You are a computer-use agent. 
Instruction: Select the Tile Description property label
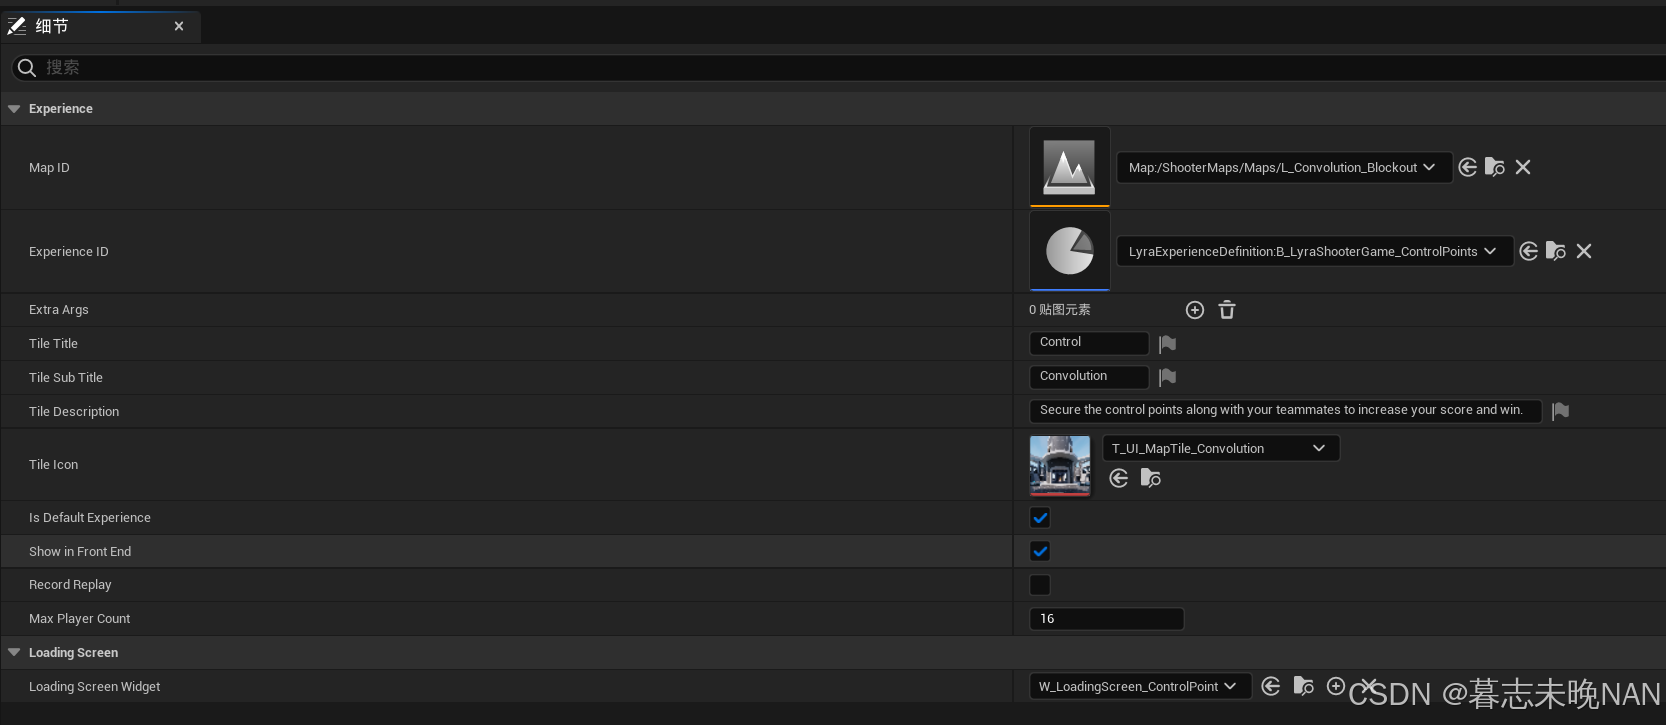coord(74,412)
